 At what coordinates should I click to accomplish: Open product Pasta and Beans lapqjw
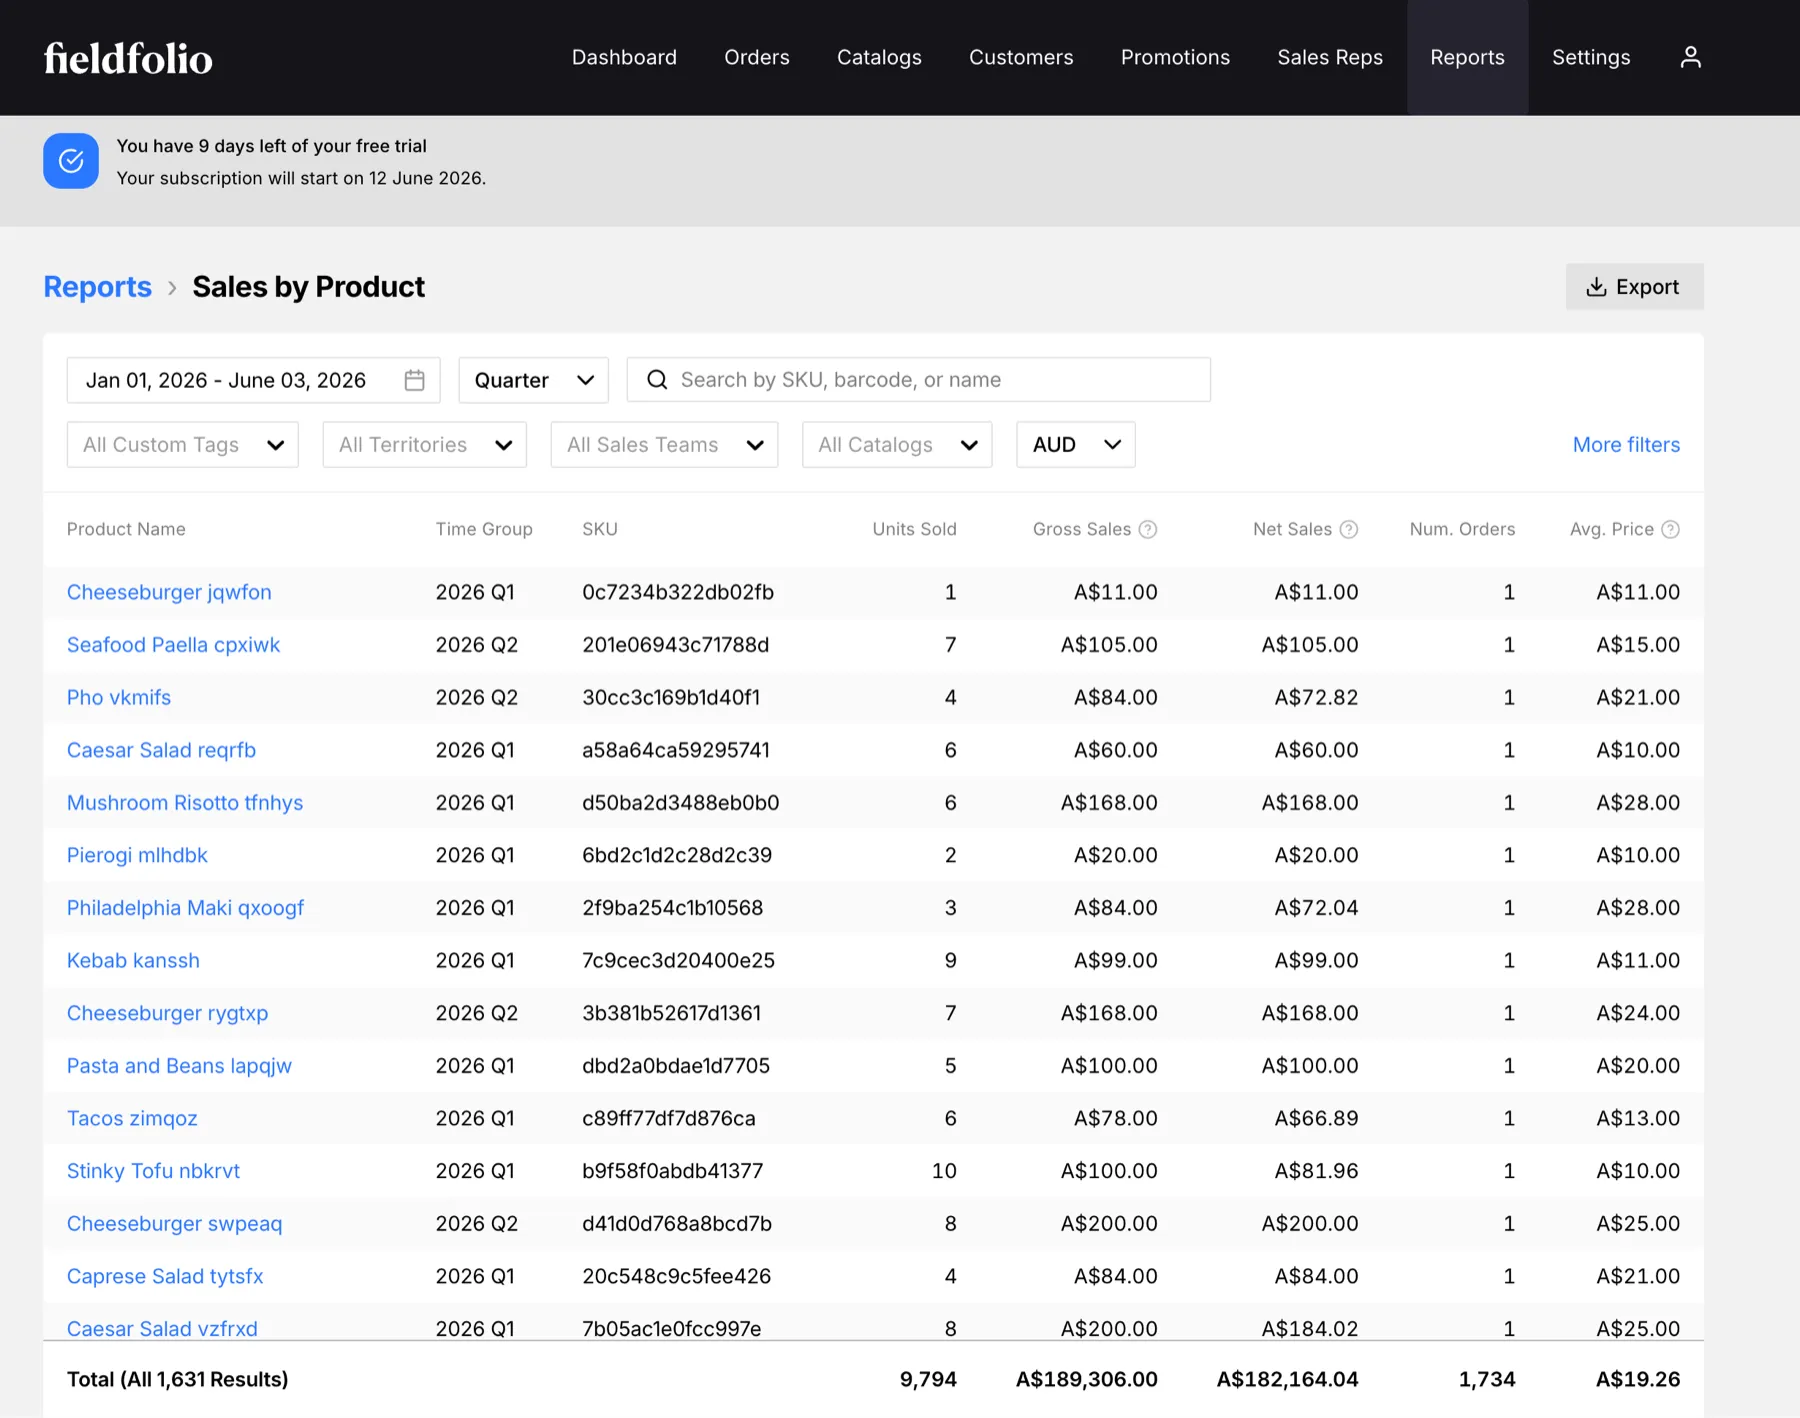pos(179,1066)
